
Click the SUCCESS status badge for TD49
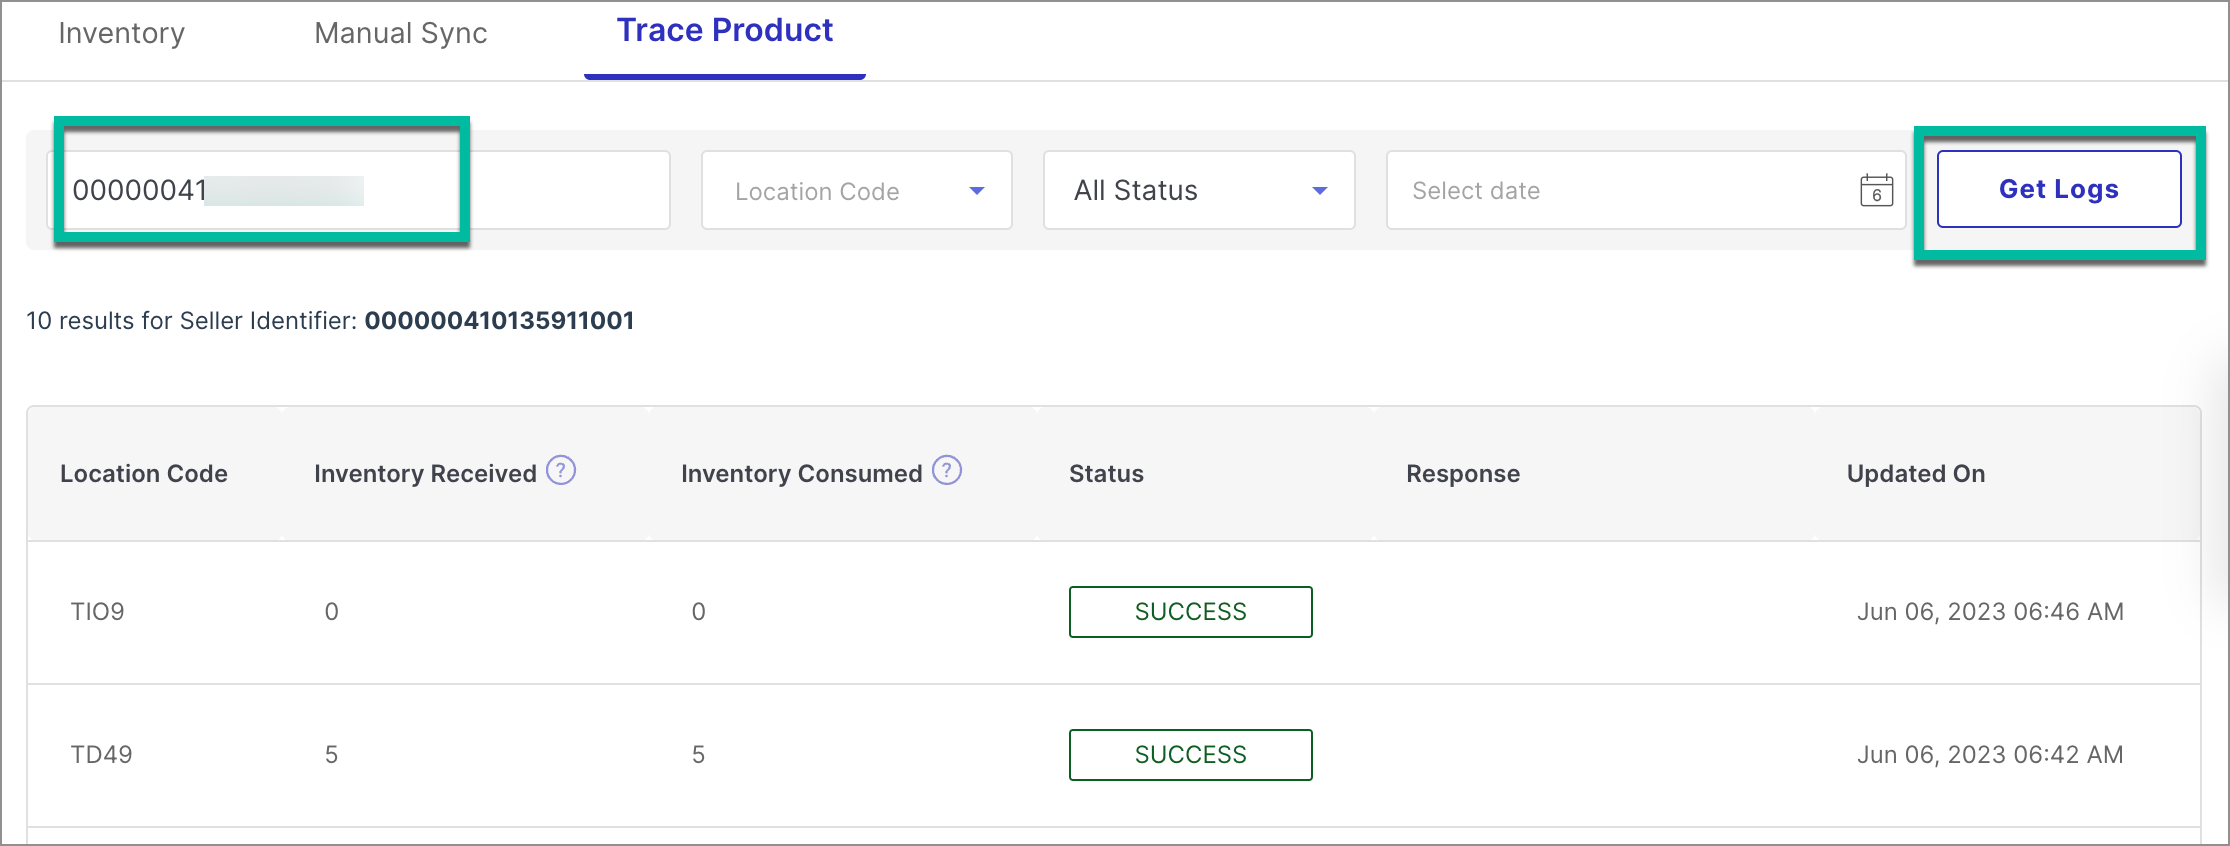tap(1191, 755)
